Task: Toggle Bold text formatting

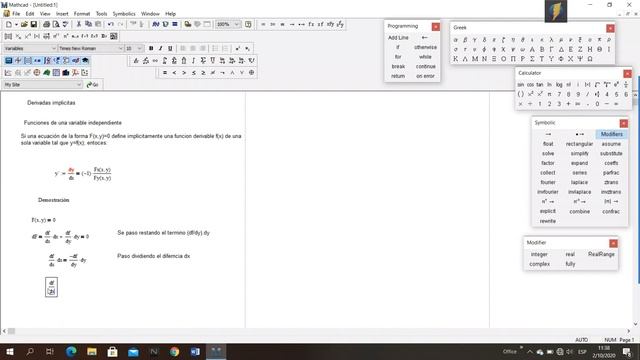Action: [x=151, y=49]
